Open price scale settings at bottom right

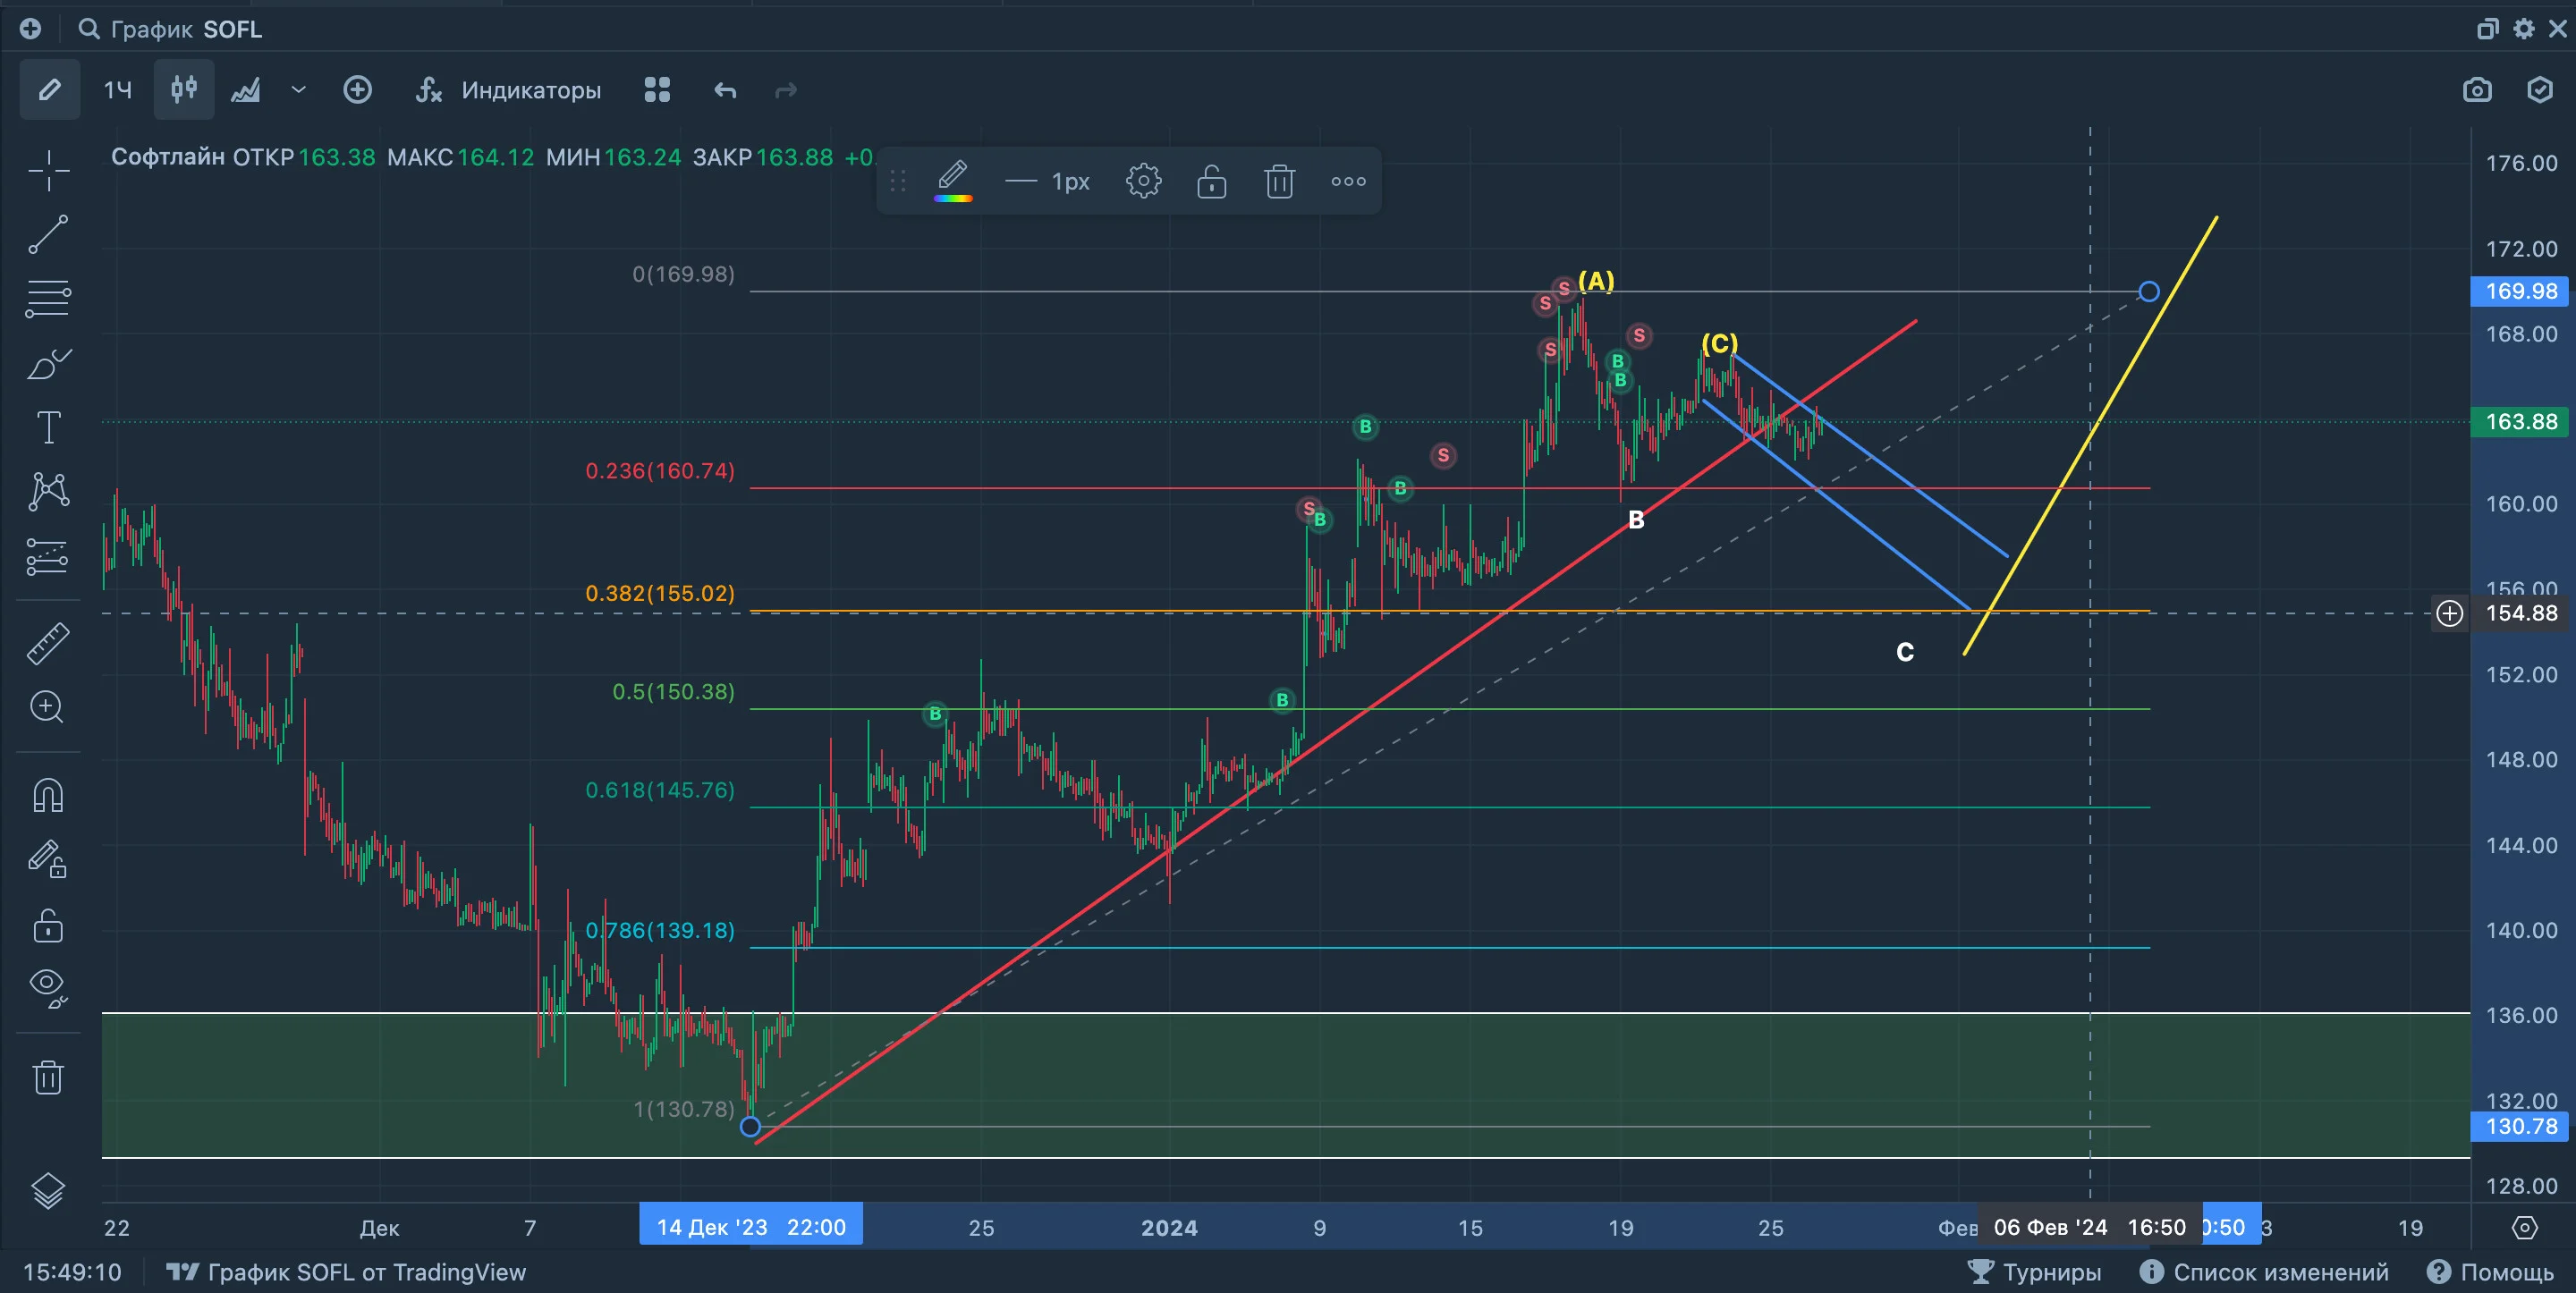tap(2524, 1227)
